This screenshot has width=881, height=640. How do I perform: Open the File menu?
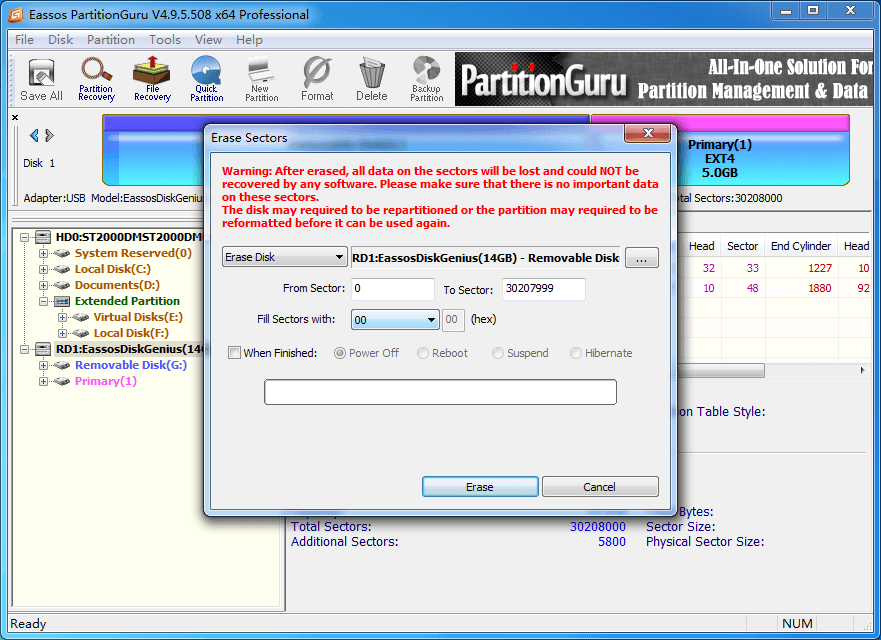(x=24, y=40)
